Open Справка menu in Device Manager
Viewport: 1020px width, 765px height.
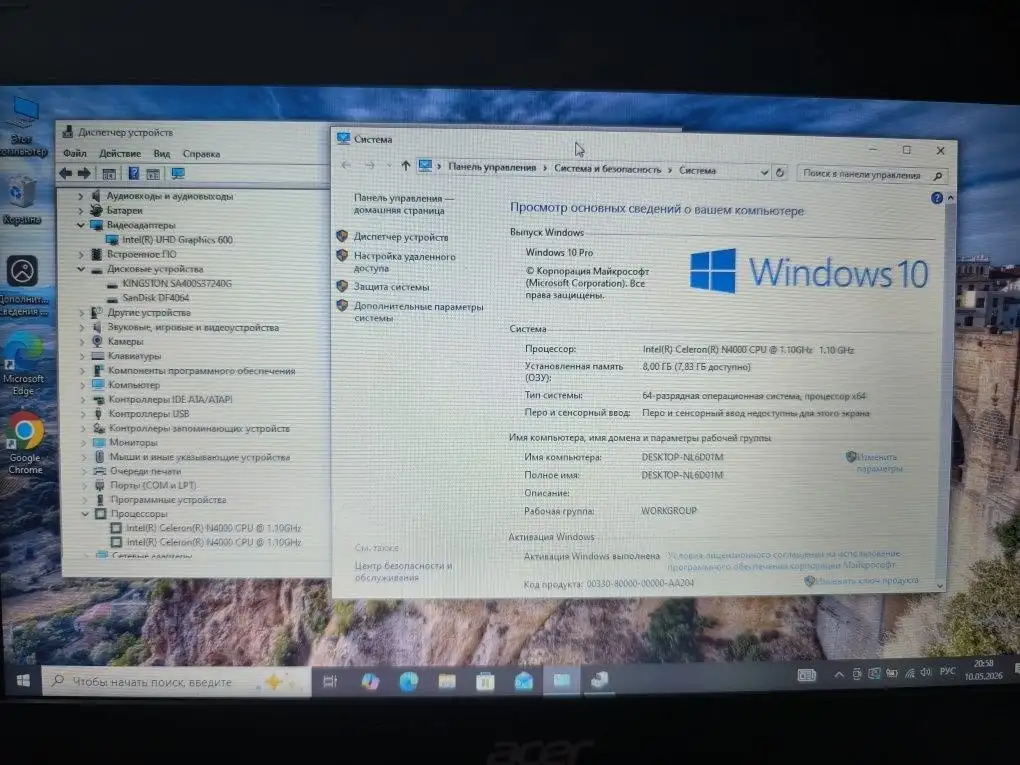pyautogui.click(x=201, y=154)
